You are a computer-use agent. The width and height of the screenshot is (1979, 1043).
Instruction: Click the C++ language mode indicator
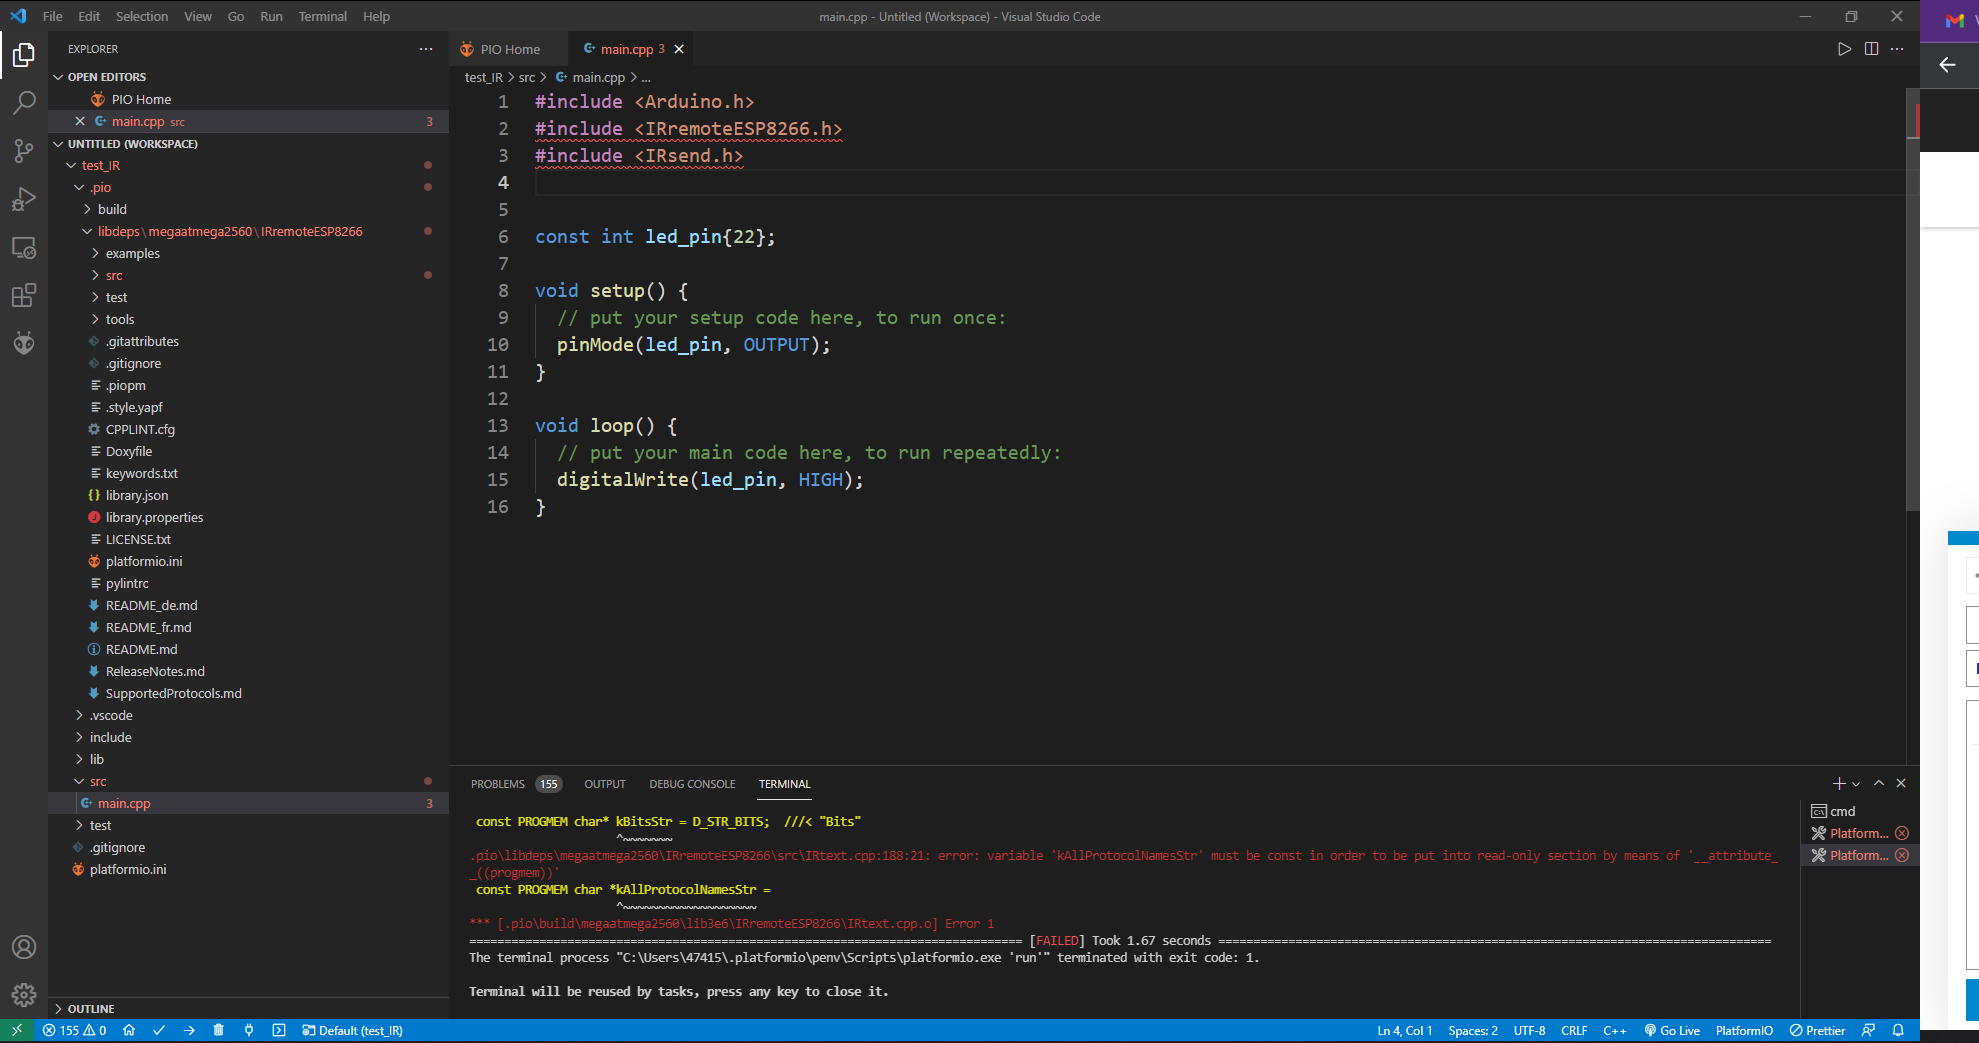point(1614,1030)
